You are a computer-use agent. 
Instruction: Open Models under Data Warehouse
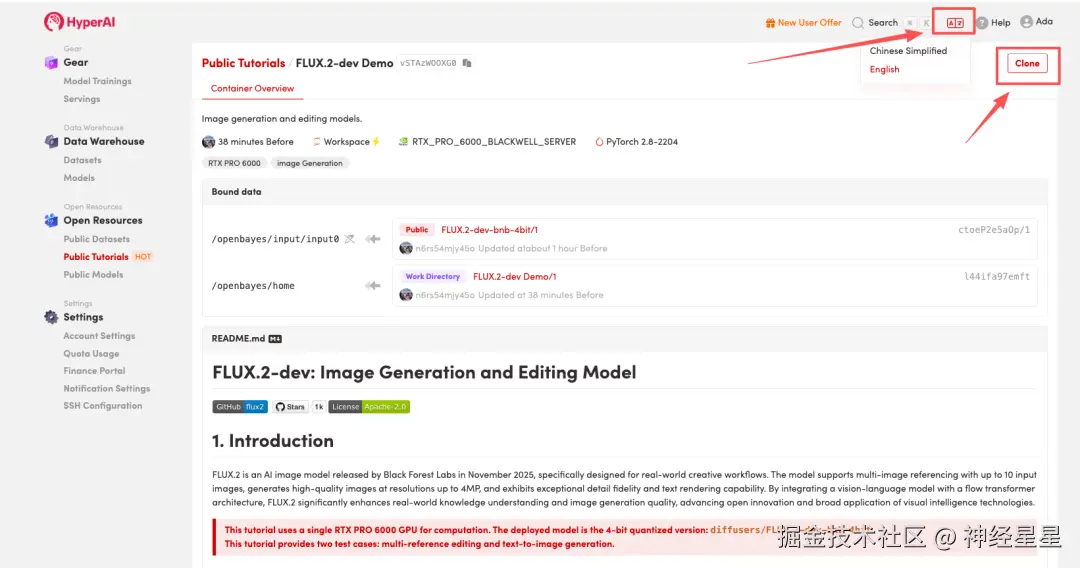79,178
